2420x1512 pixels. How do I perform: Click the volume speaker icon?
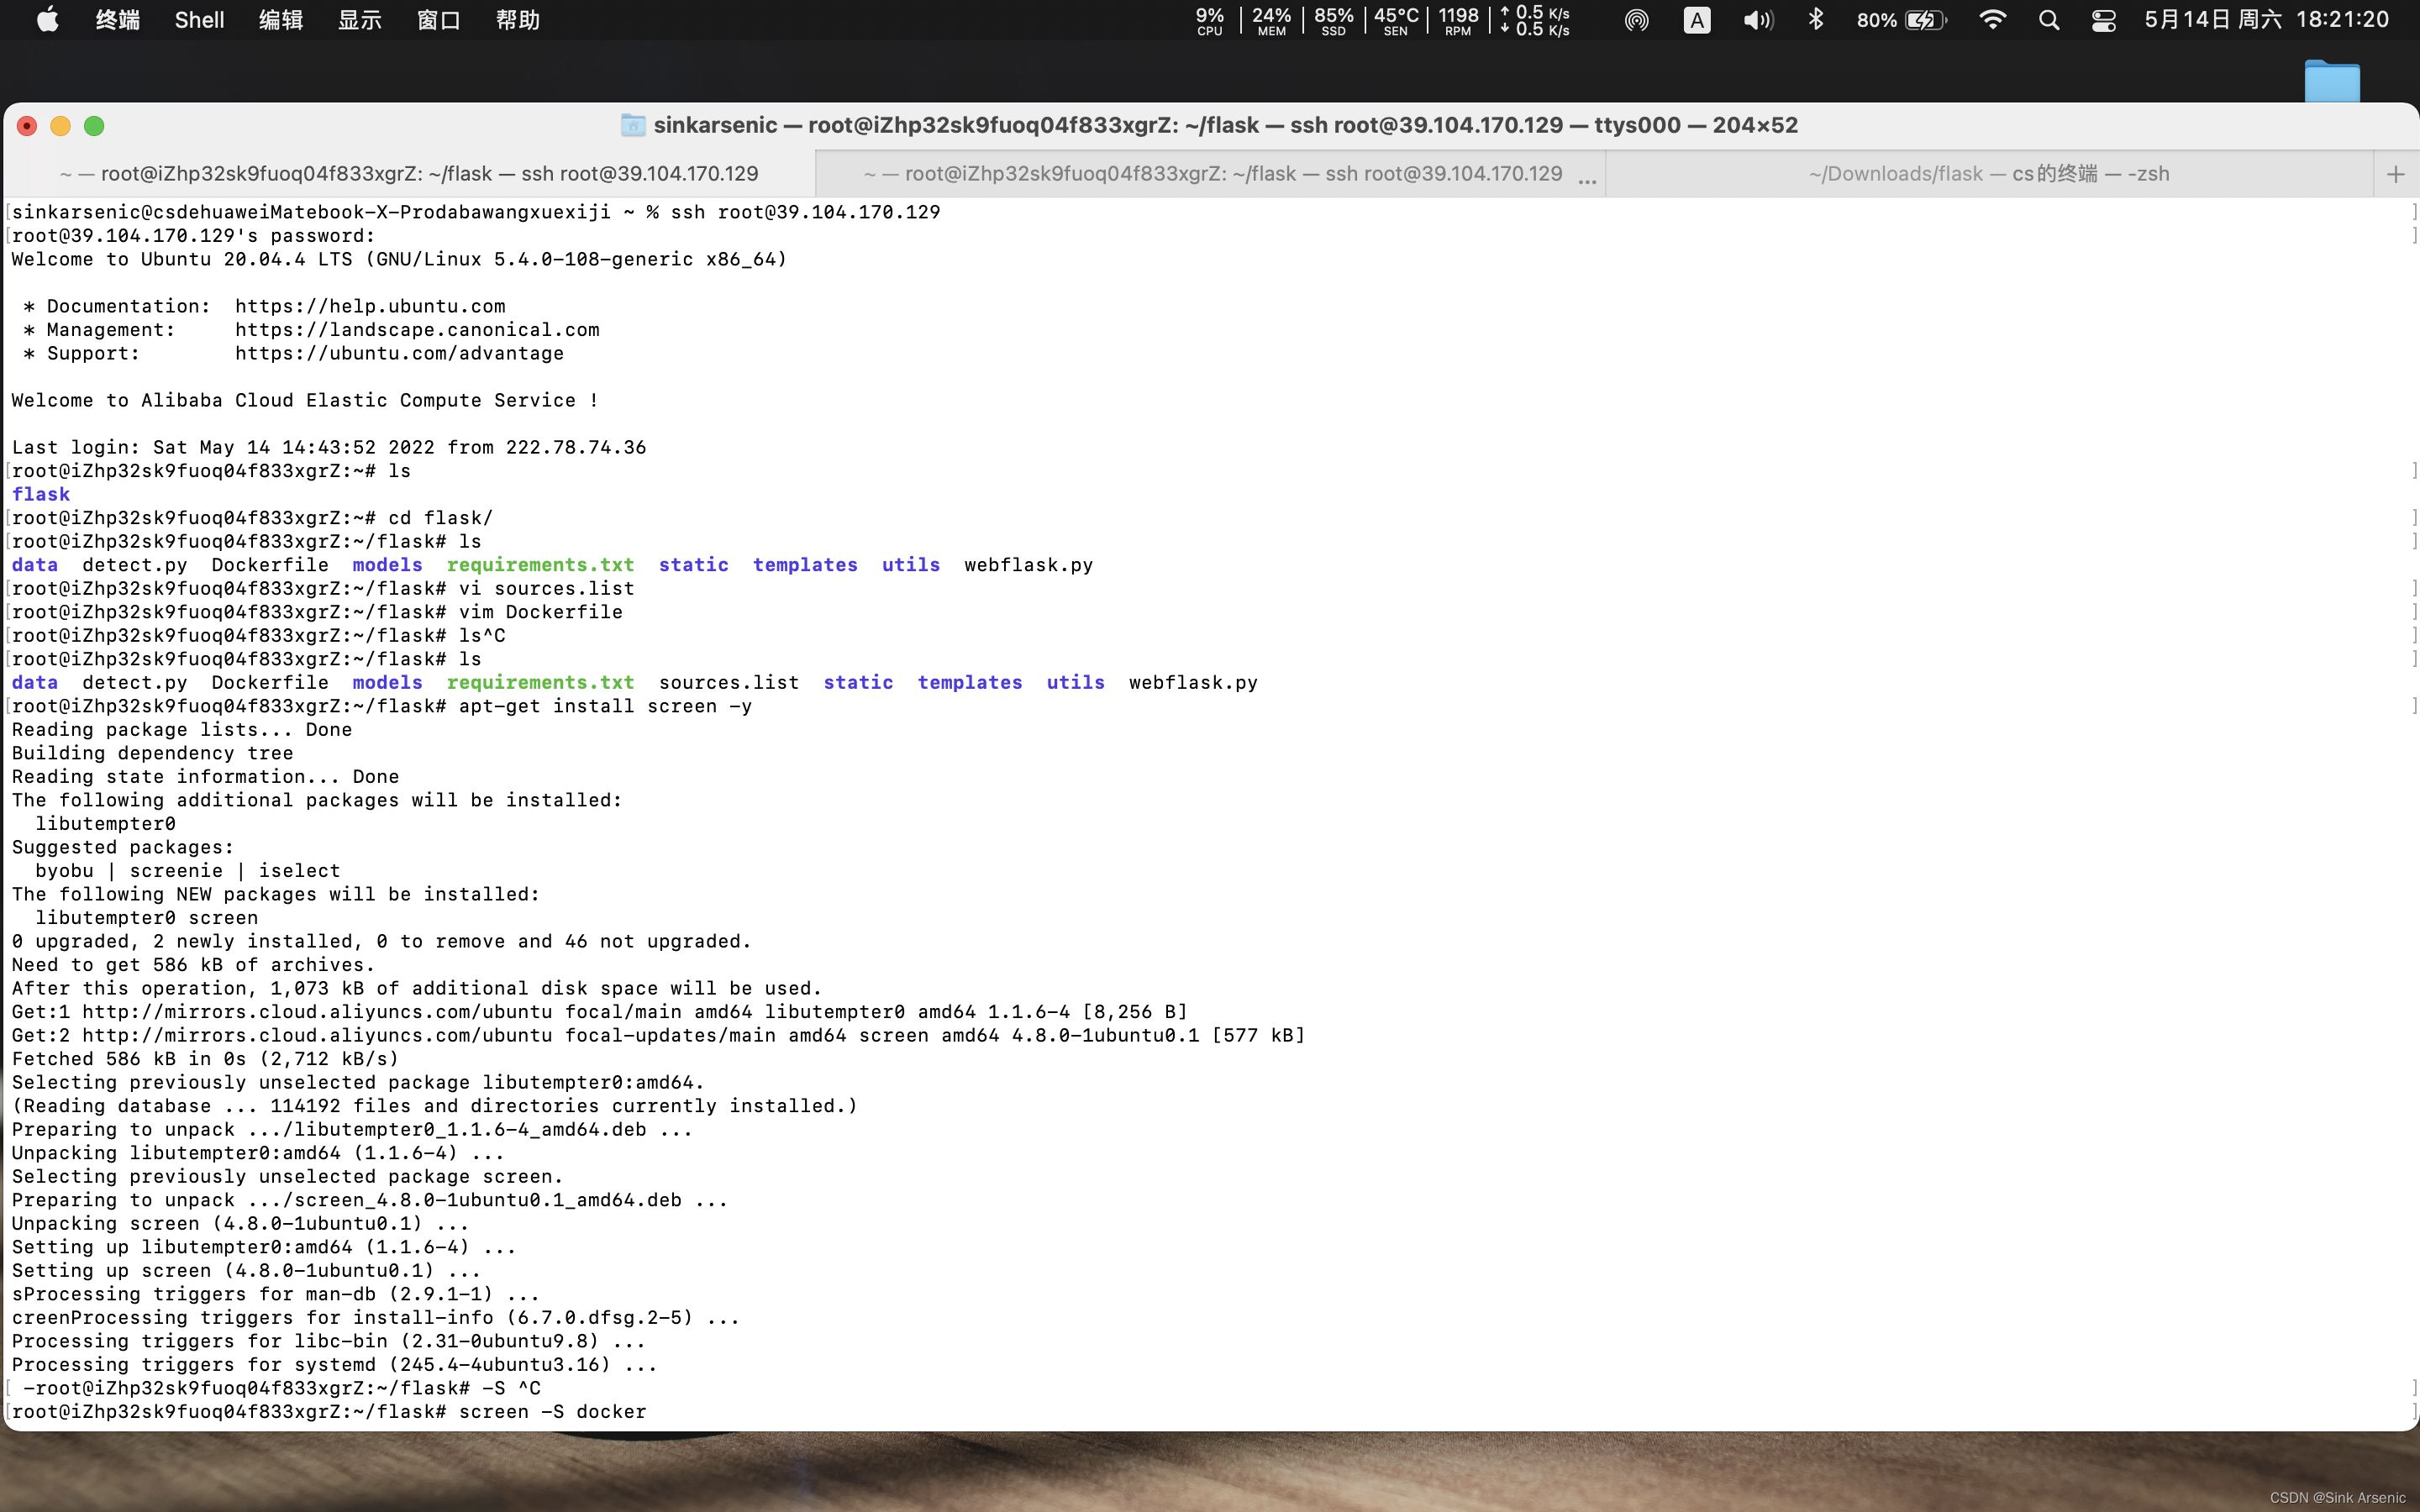1757,20
